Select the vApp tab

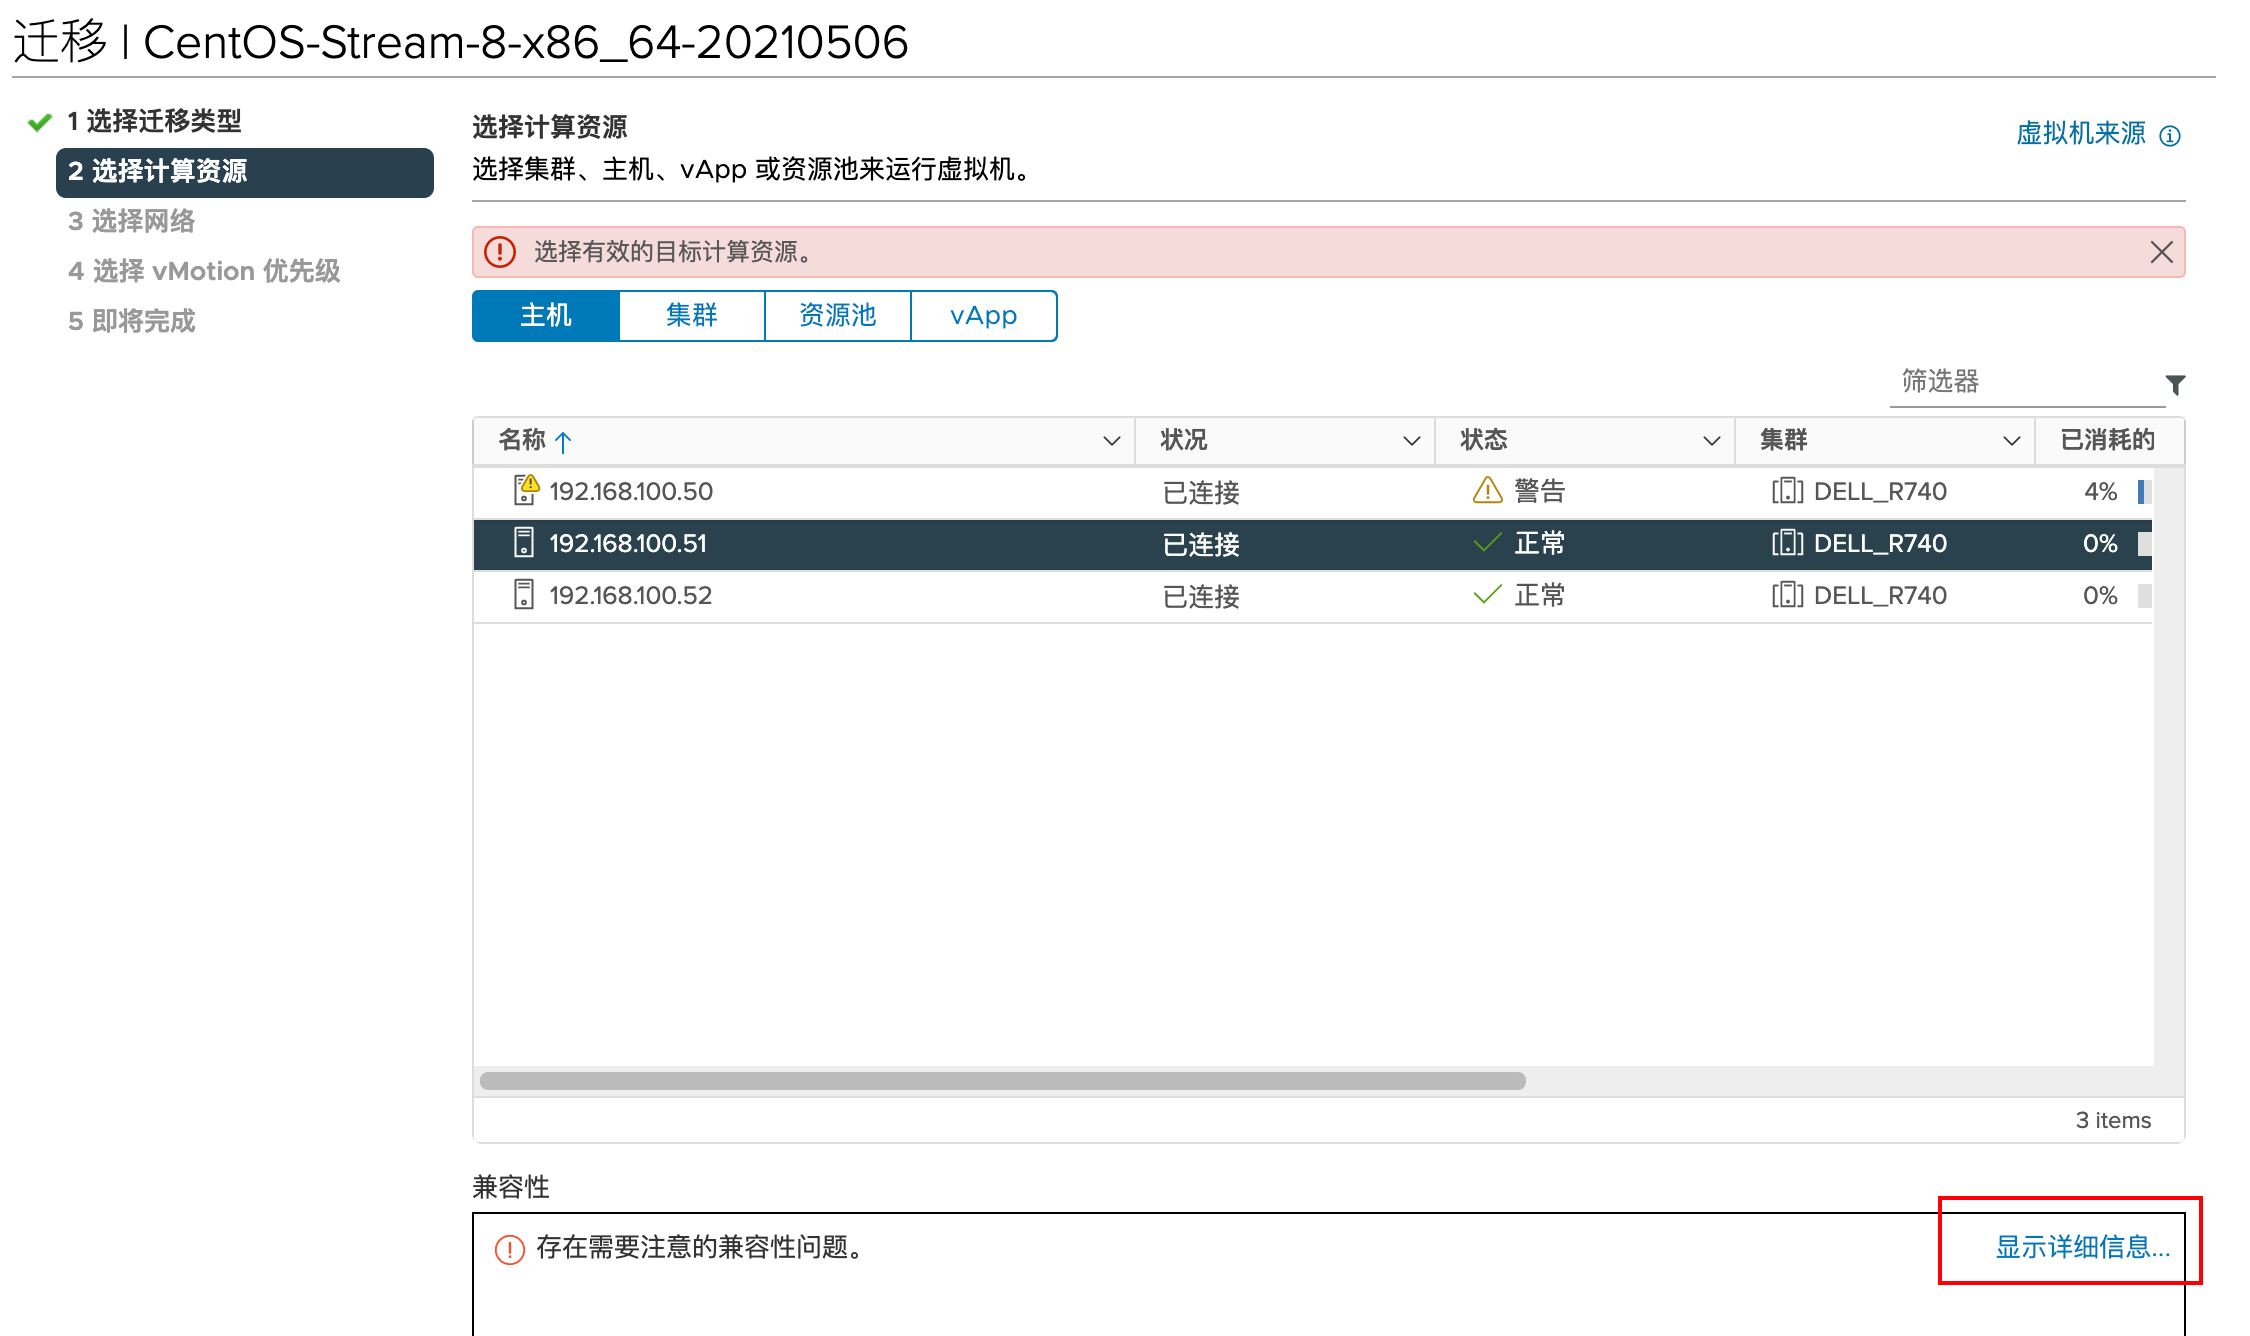coord(983,316)
